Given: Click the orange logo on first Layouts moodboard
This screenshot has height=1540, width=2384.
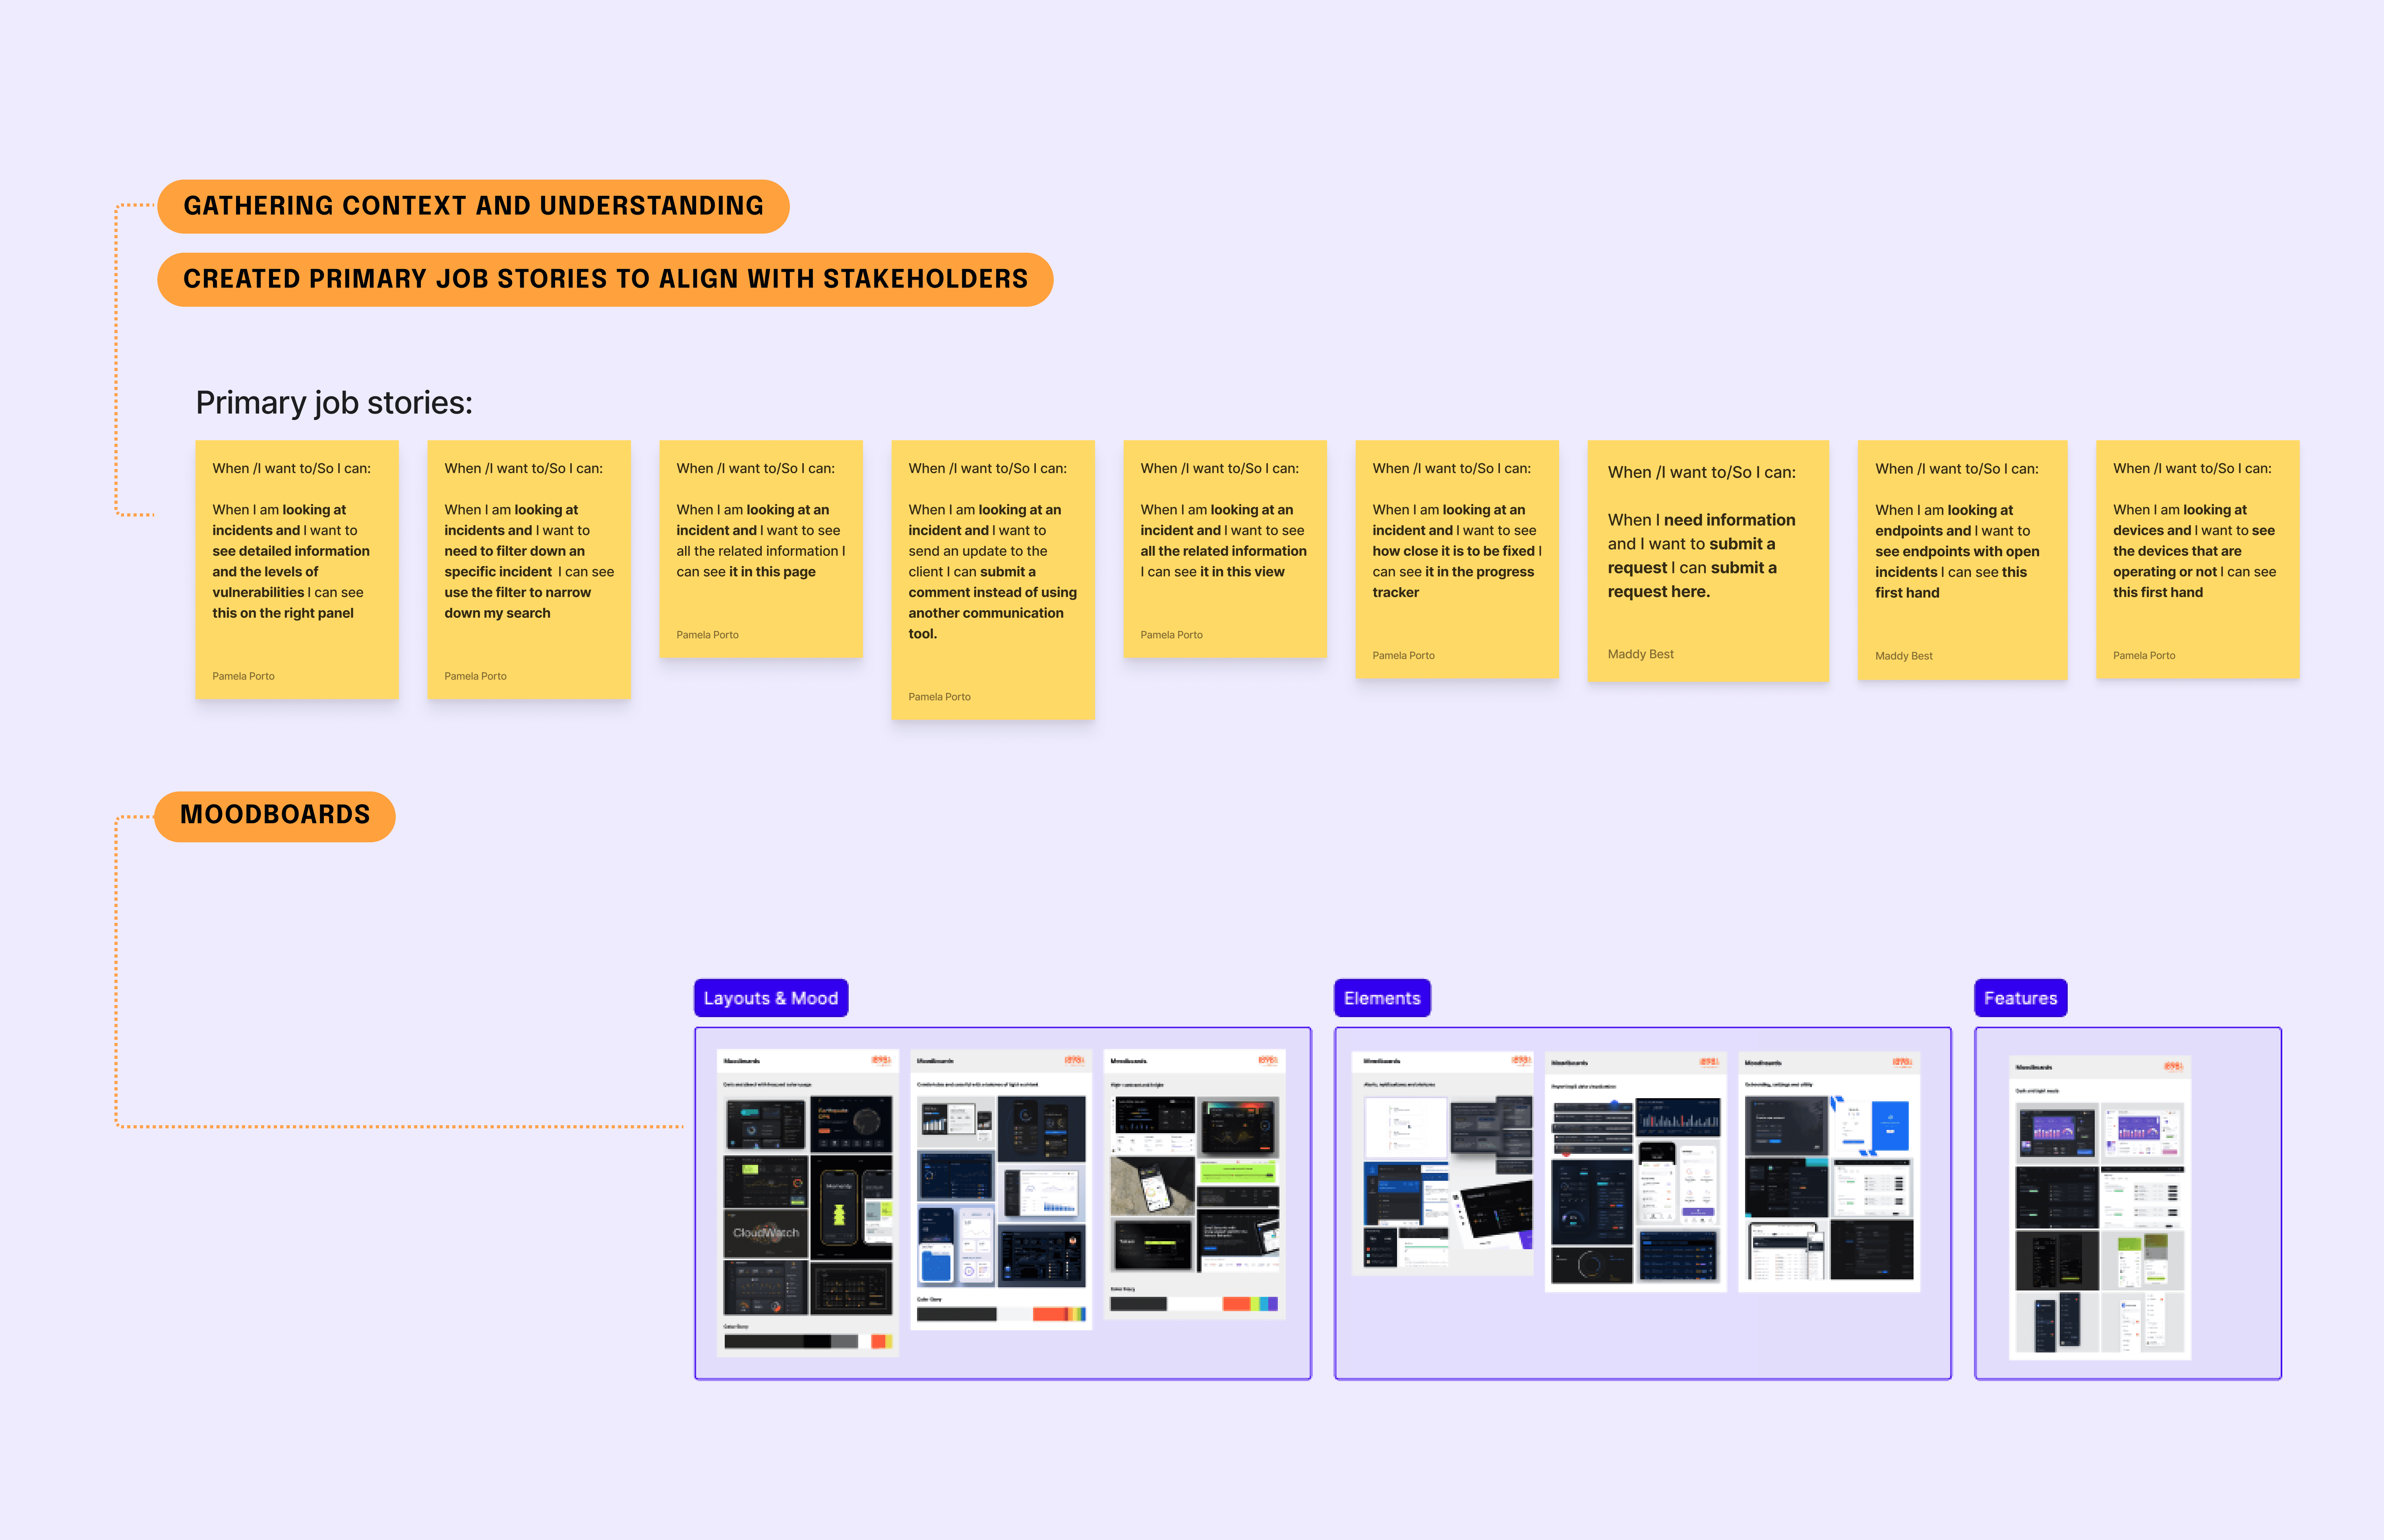Looking at the screenshot, I should pyautogui.click(x=880, y=1060).
